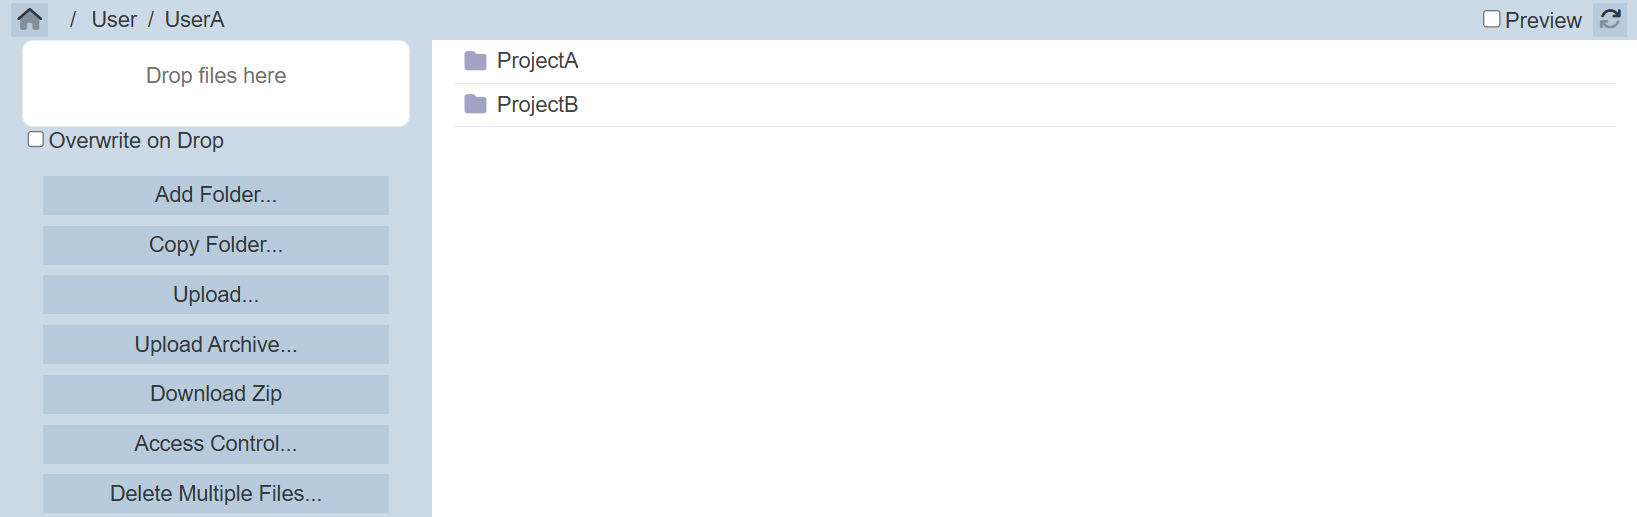Click the Preview label text
The height and width of the screenshot is (517, 1637).
tap(1543, 20)
